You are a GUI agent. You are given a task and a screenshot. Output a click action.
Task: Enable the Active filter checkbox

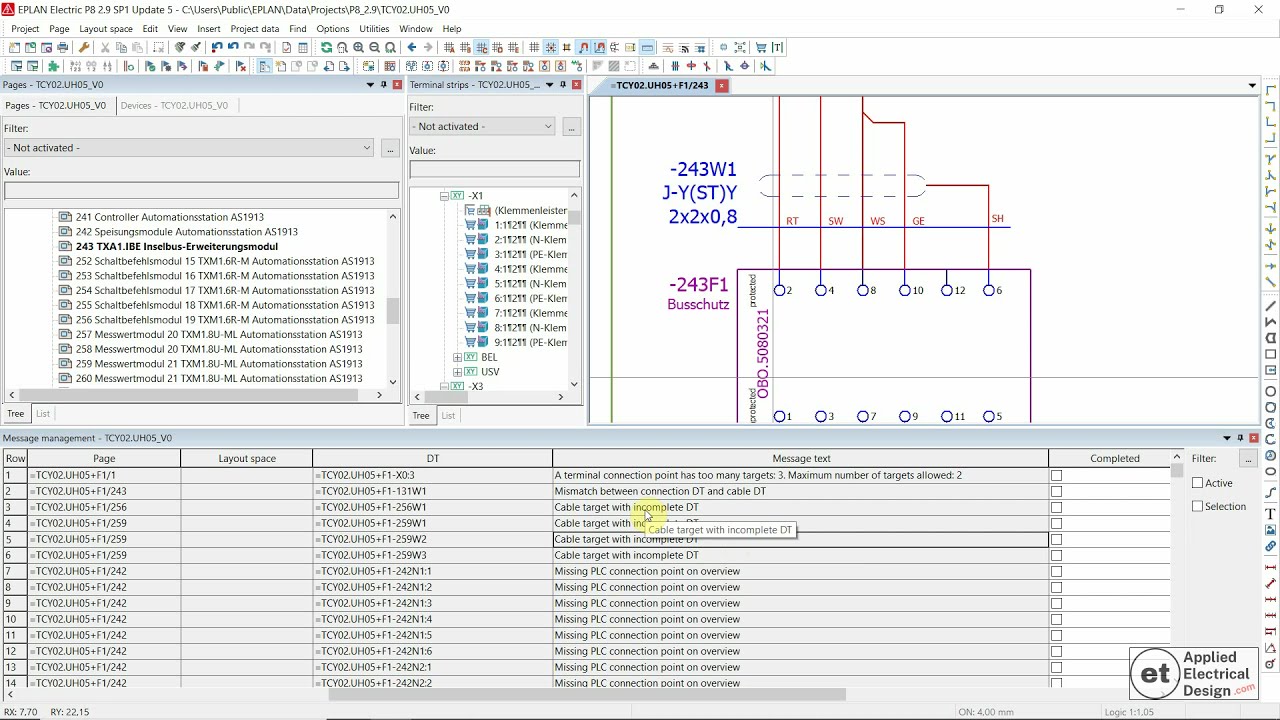point(1198,483)
